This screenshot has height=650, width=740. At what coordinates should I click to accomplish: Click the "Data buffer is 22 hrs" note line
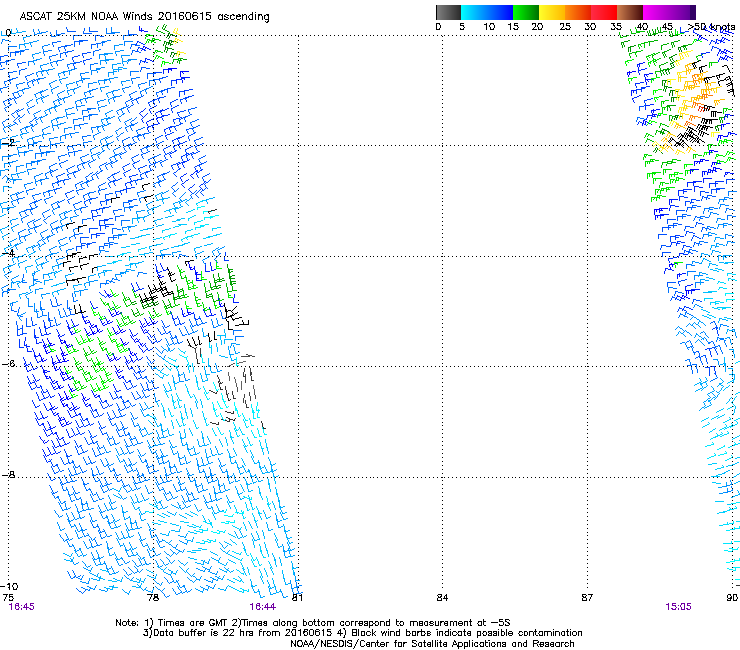[x=362, y=633]
